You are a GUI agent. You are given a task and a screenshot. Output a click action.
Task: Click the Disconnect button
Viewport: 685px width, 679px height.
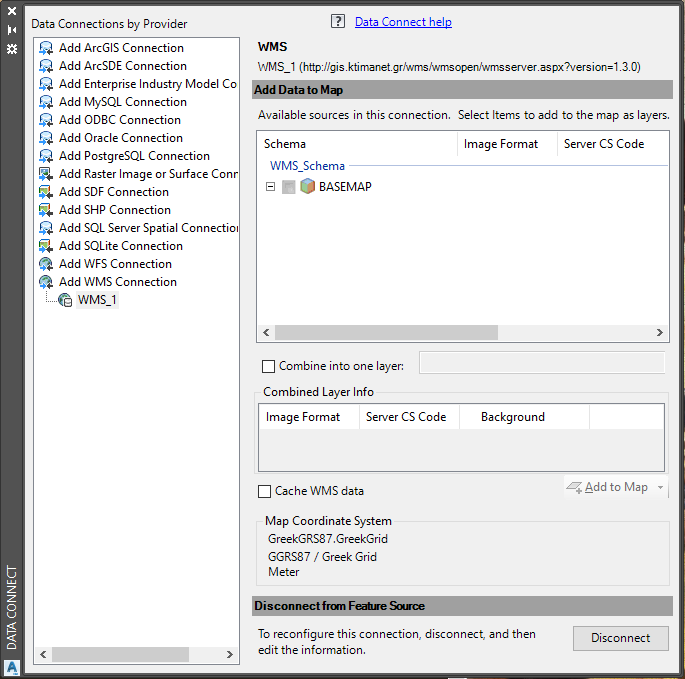(x=620, y=638)
